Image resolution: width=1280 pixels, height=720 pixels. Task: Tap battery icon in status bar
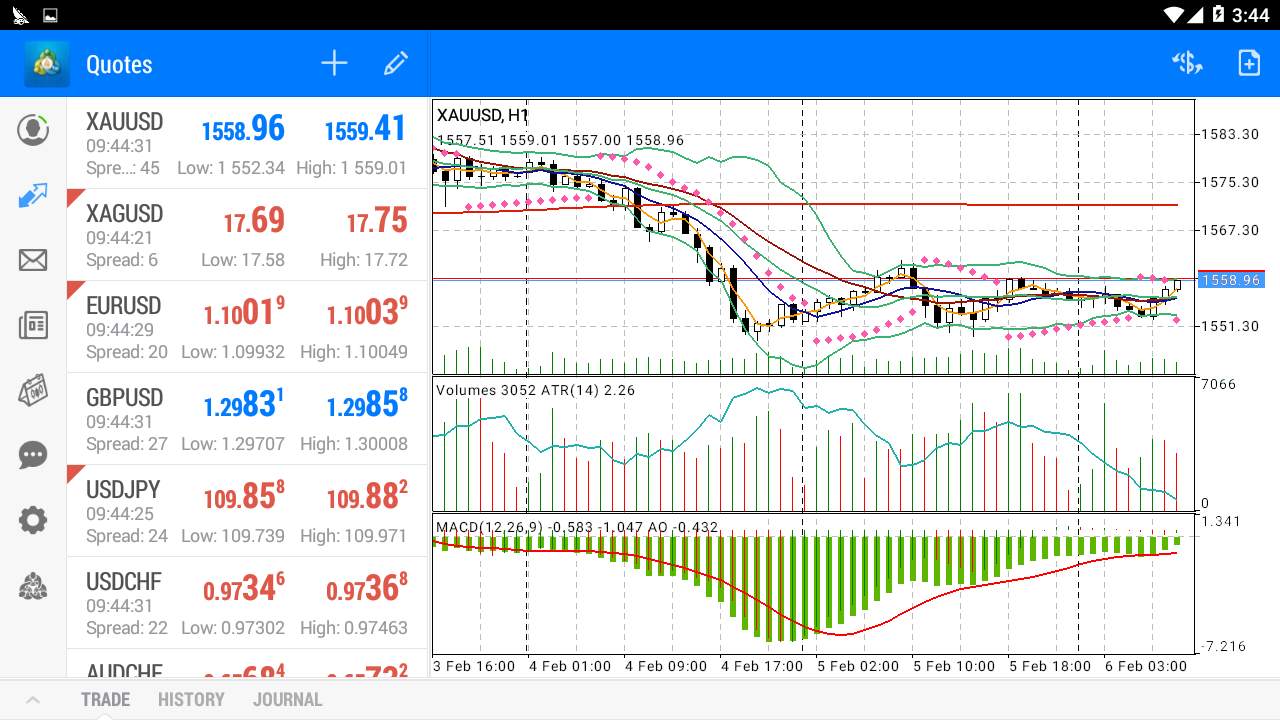(1218, 14)
